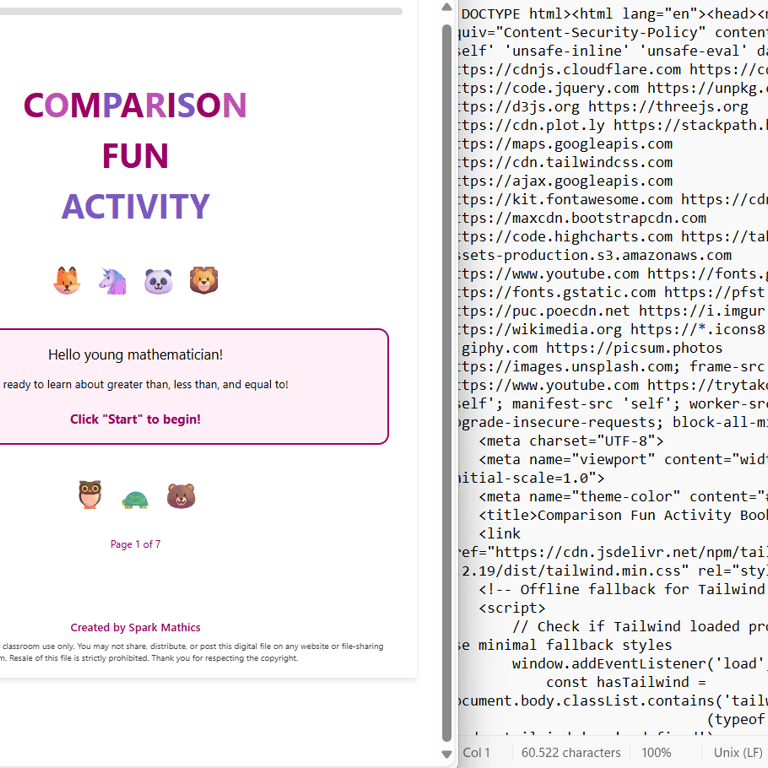Click the horizontal bar at page top
This screenshot has height=768, width=768.
[201, 11]
